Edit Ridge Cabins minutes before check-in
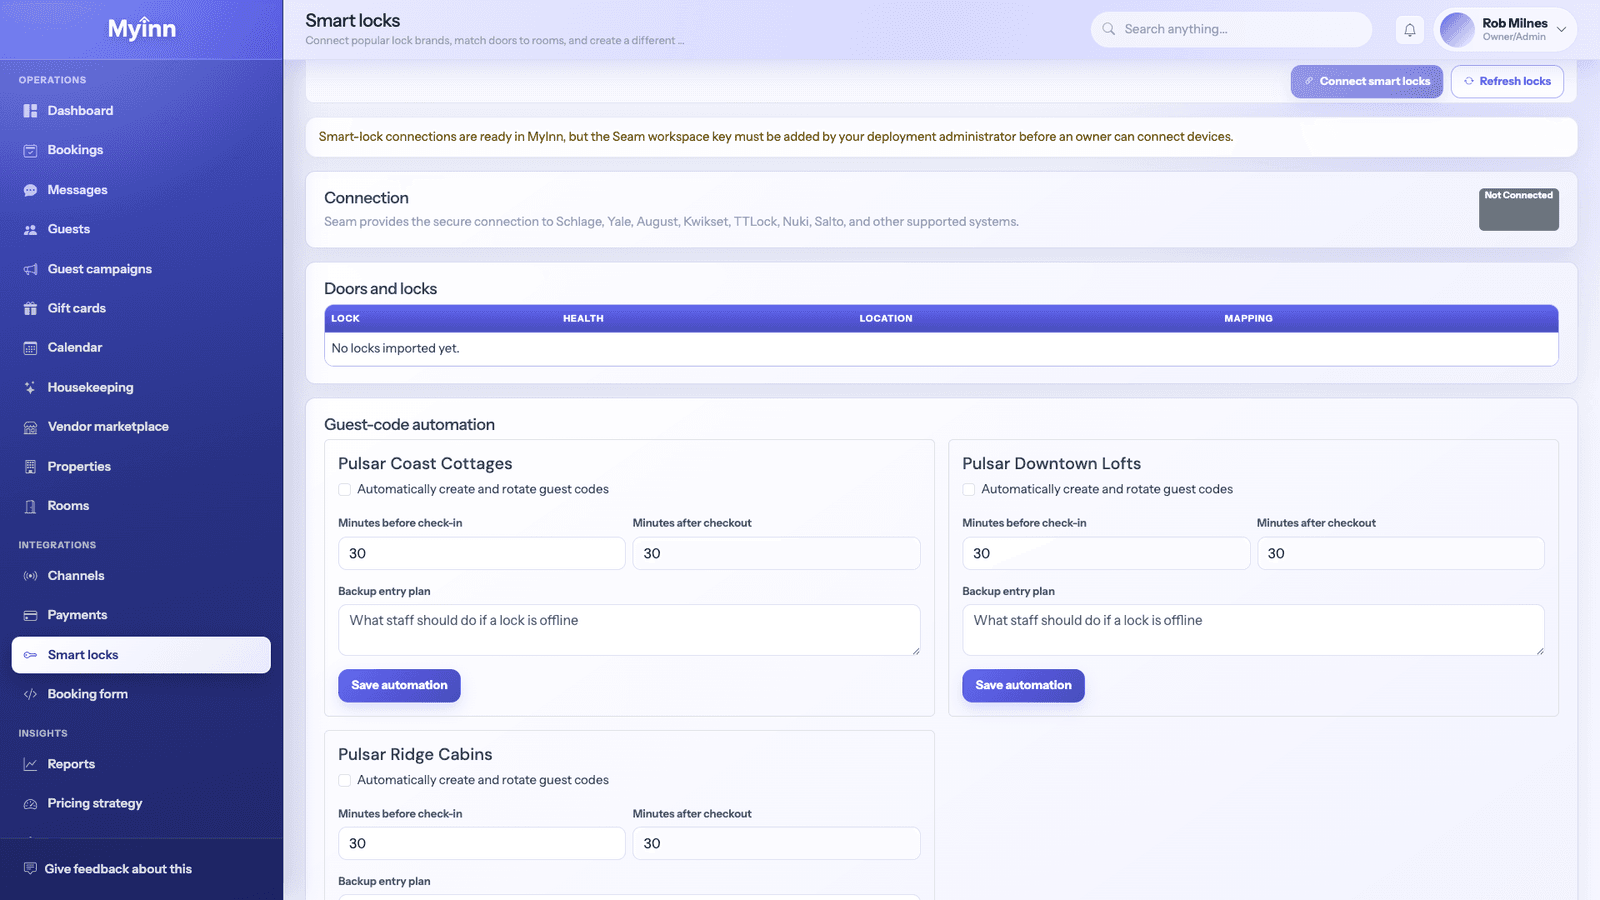 pos(481,843)
